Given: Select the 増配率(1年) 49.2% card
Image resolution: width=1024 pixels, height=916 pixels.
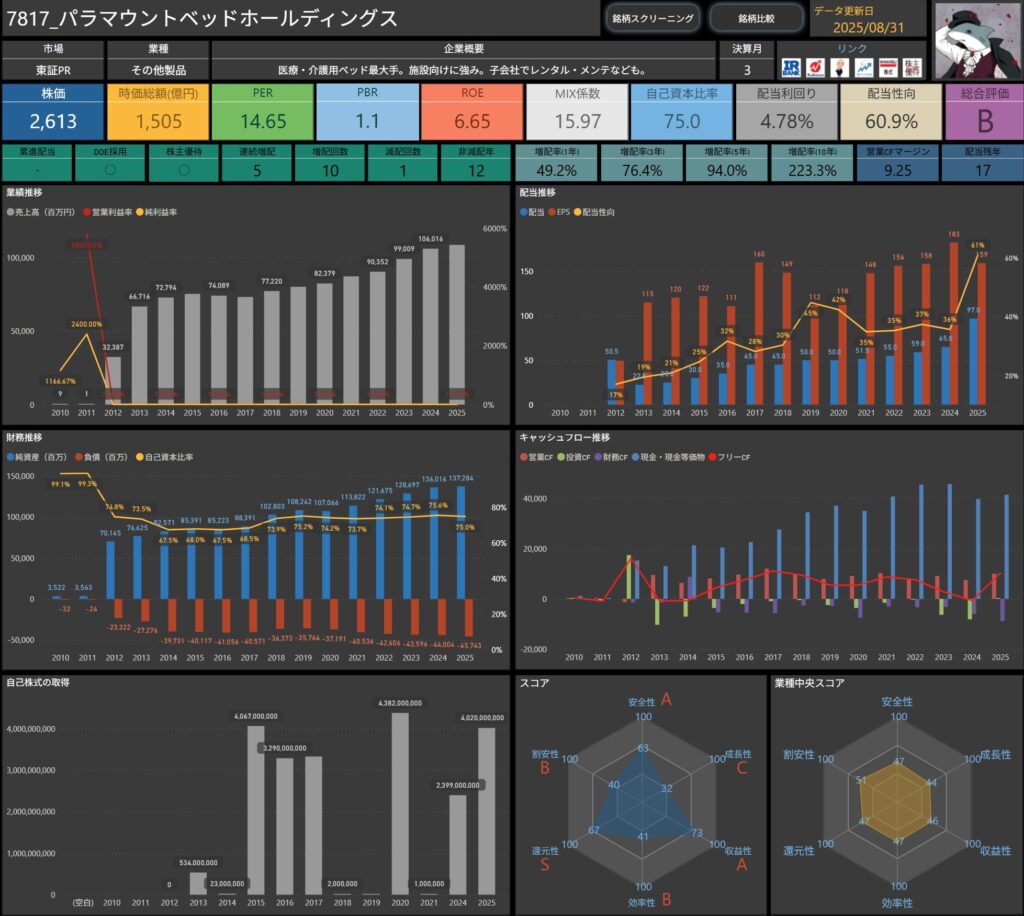Looking at the screenshot, I should tap(556, 163).
